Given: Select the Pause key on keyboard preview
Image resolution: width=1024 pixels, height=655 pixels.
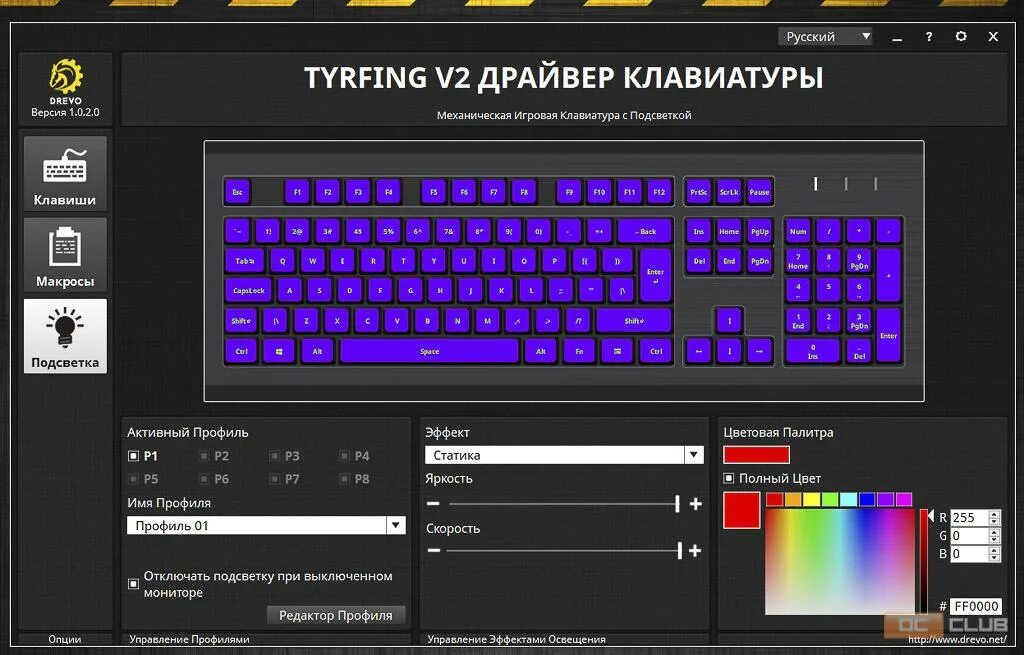Looking at the screenshot, I should coord(759,192).
